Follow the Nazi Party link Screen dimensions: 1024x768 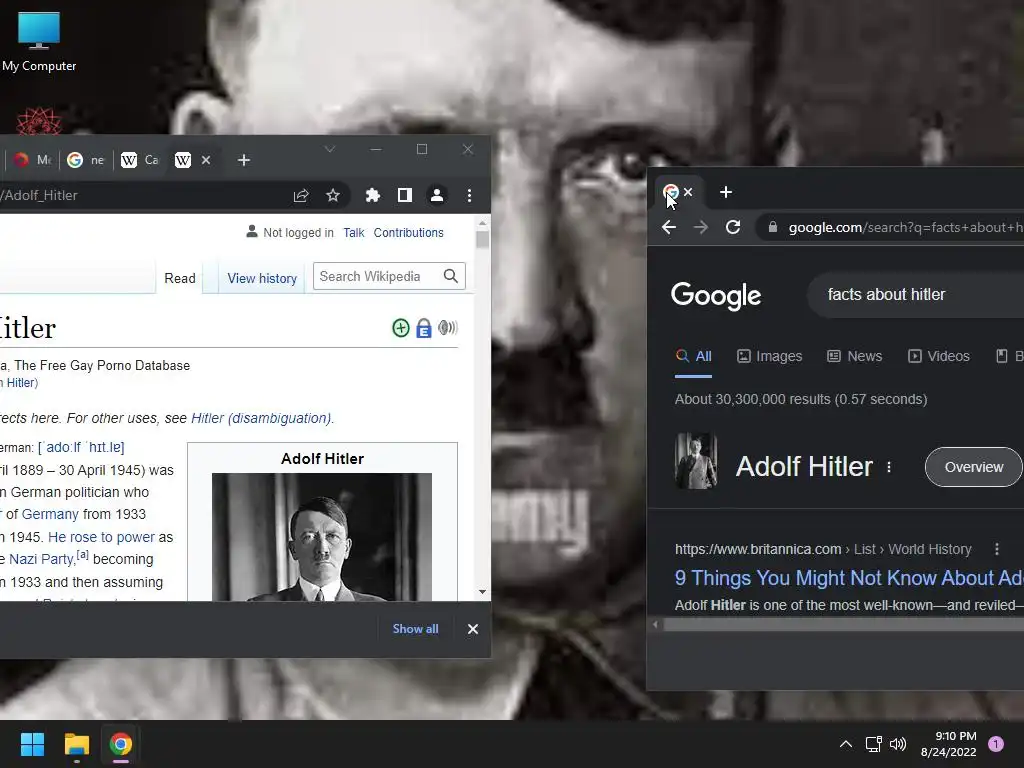tap(42, 559)
